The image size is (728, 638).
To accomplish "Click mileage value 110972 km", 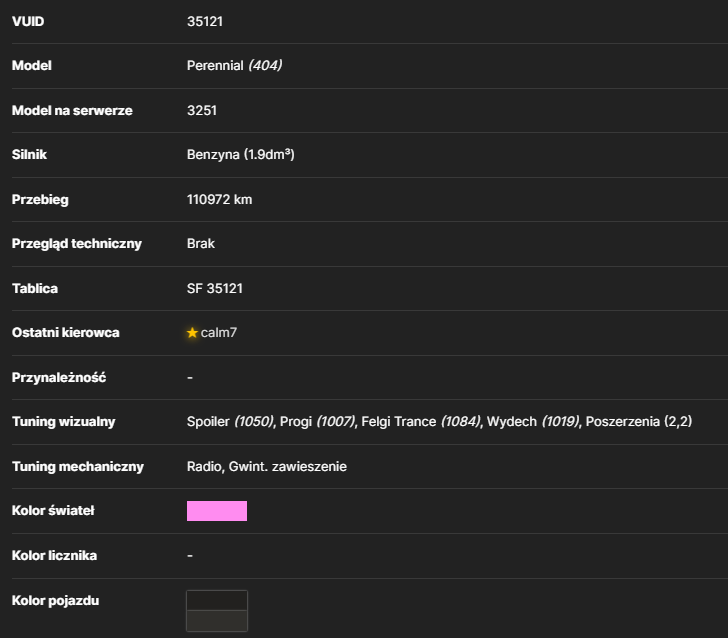I will click(219, 200).
